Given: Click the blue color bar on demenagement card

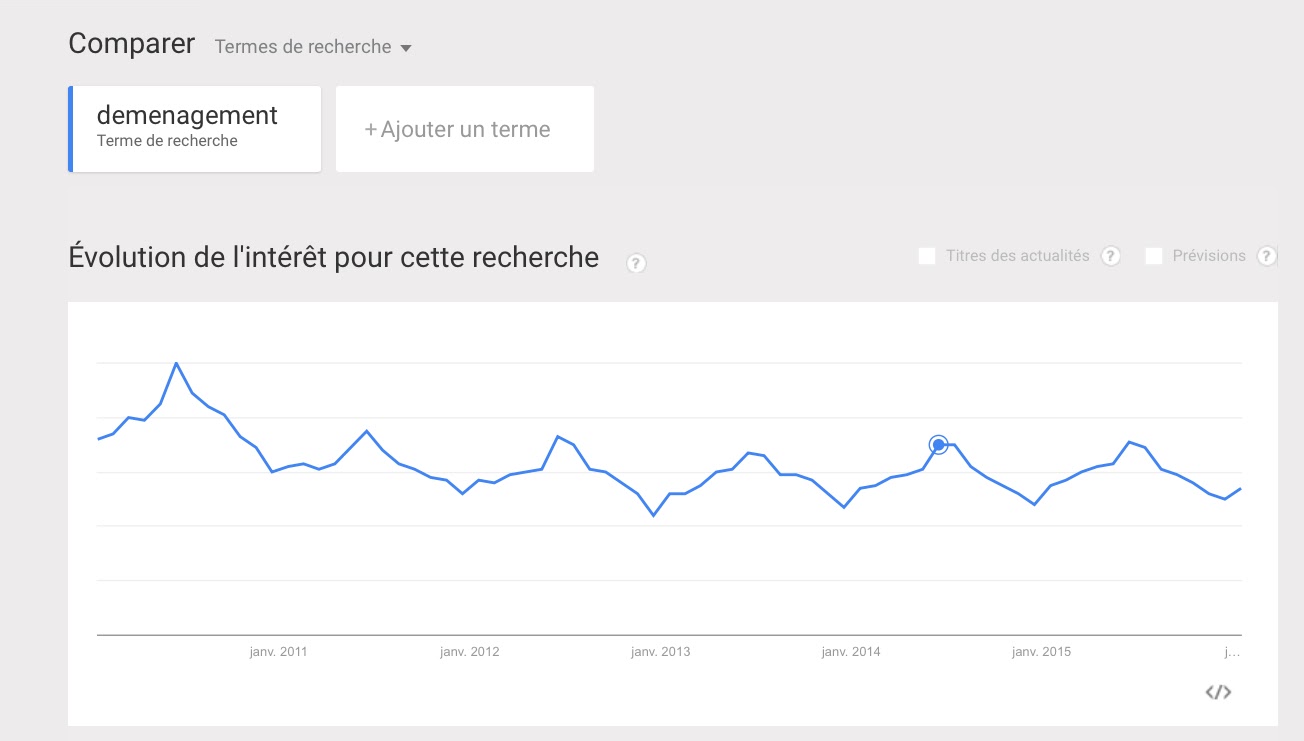Looking at the screenshot, I should click(70, 129).
